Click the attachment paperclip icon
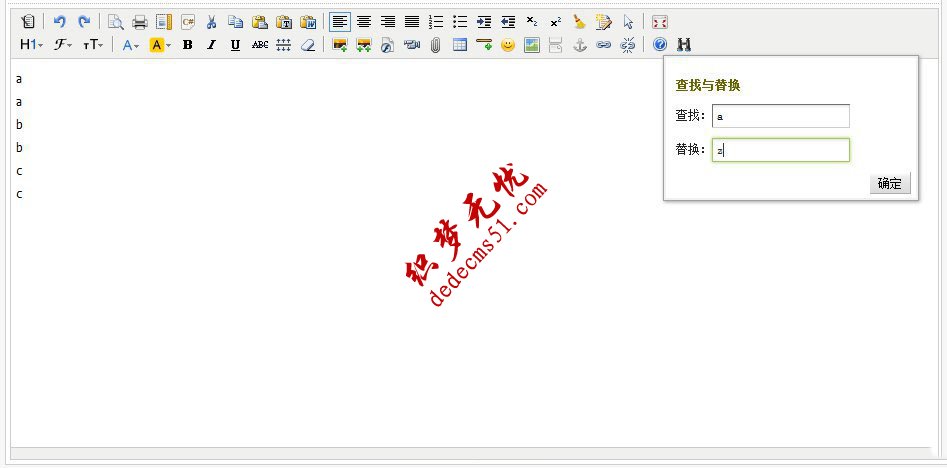 coord(436,45)
